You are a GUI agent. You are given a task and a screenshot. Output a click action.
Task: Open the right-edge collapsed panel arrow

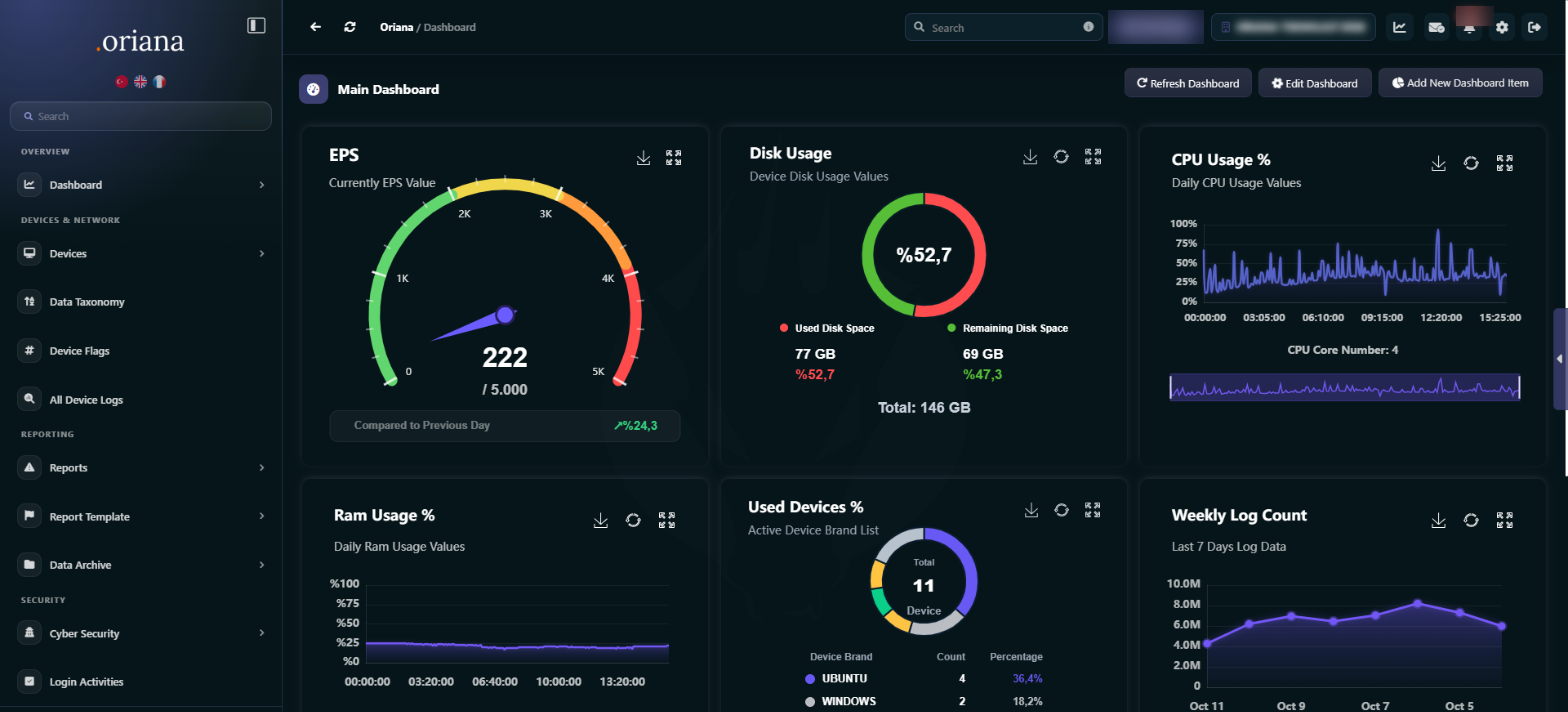[x=1560, y=358]
